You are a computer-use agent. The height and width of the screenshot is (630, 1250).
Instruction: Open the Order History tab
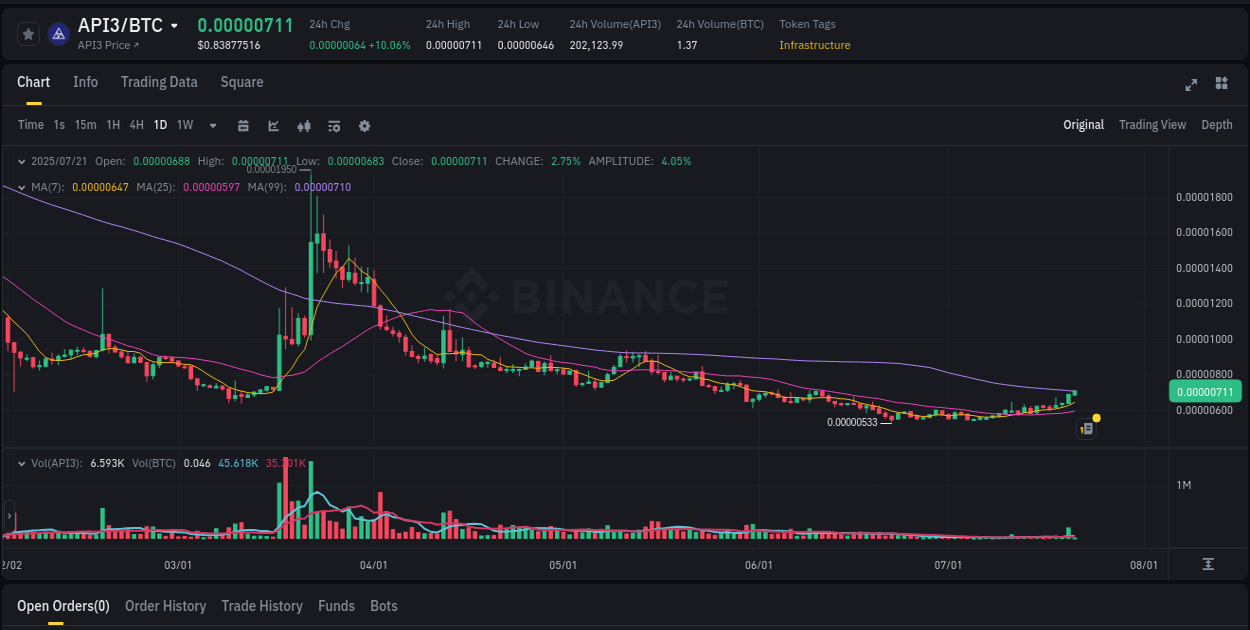pos(165,606)
